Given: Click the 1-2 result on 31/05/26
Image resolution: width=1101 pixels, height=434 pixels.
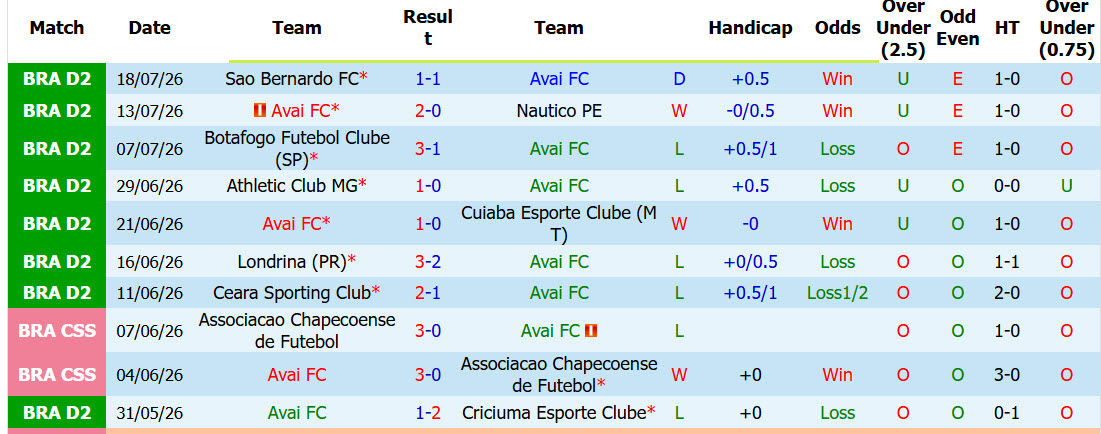Looking at the screenshot, I should coord(428,413).
